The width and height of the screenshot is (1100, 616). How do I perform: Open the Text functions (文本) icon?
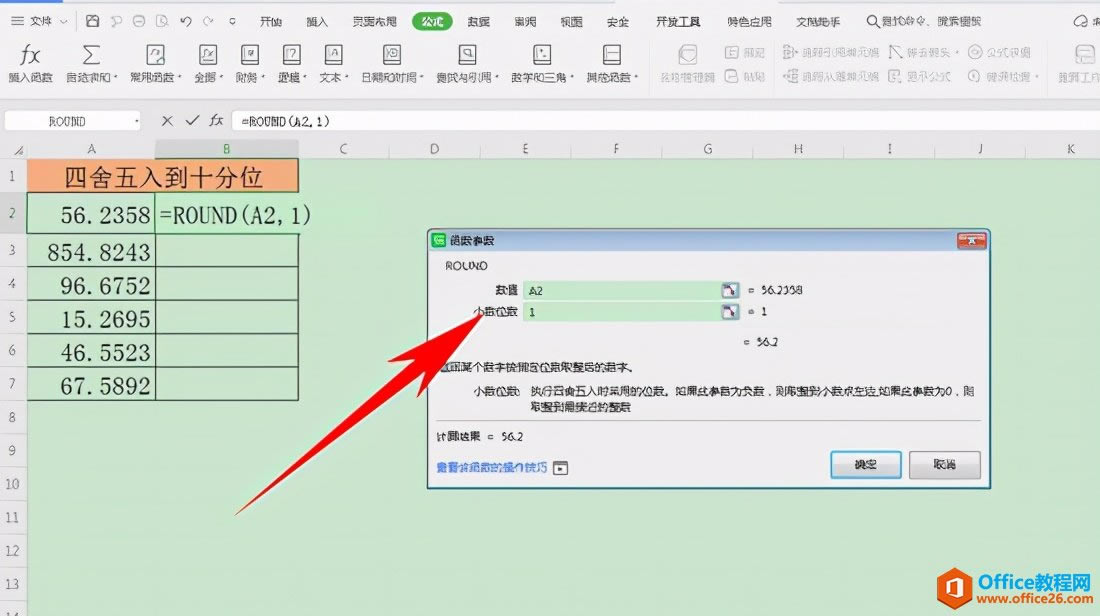point(333,55)
